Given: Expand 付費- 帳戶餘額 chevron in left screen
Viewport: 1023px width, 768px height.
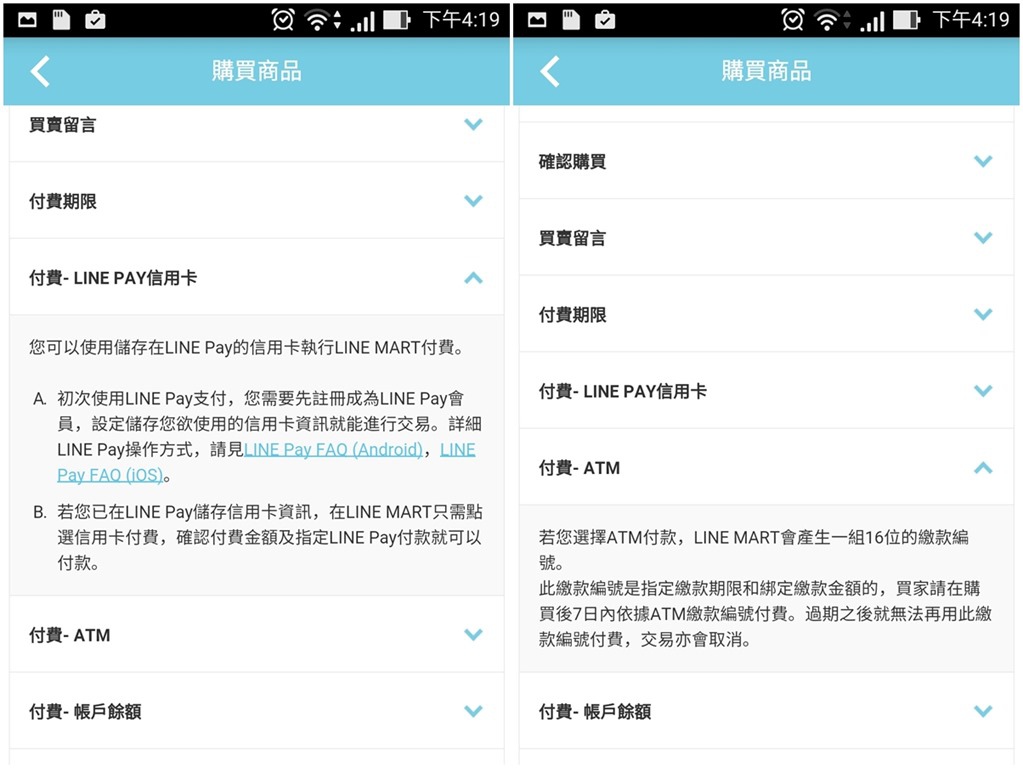Looking at the screenshot, I should click(473, 711).
